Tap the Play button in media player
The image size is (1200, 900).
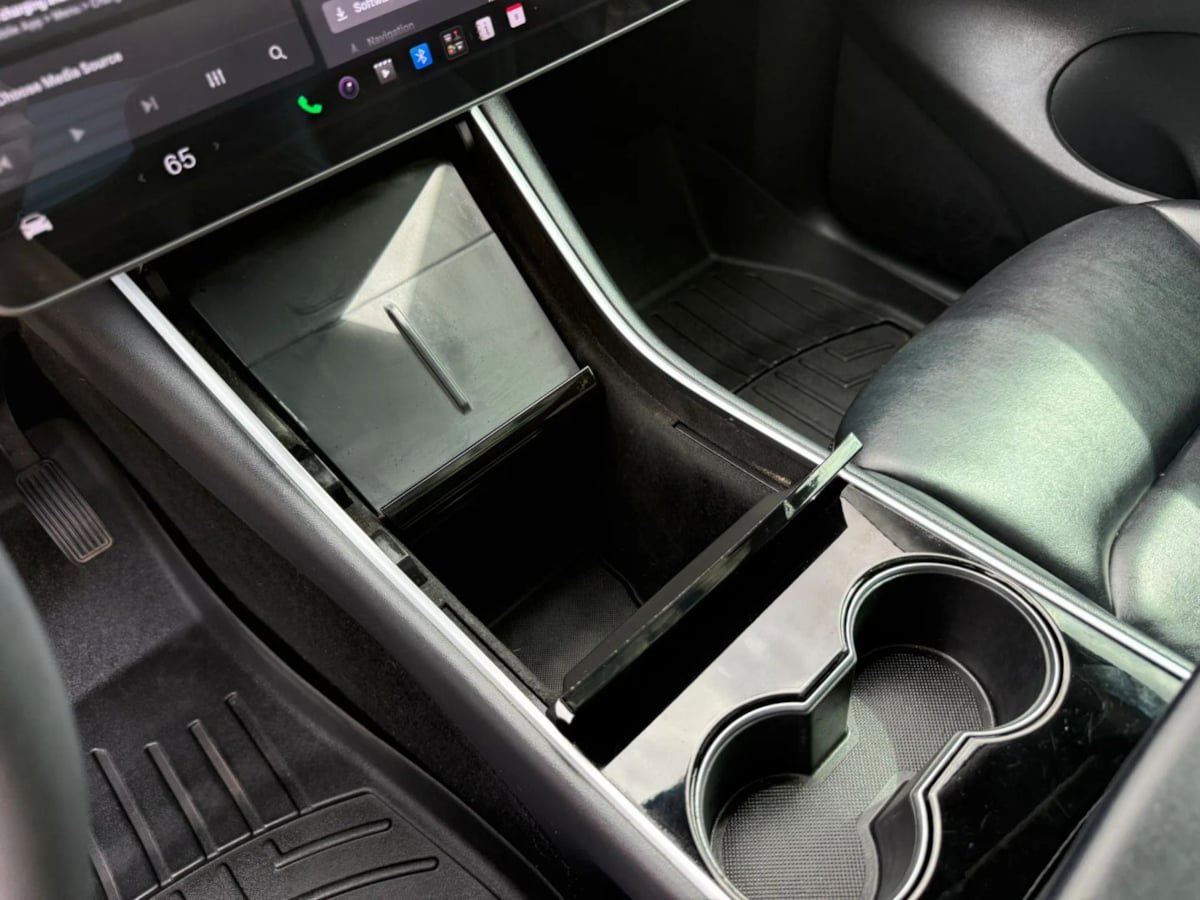(x=77, y=134)
